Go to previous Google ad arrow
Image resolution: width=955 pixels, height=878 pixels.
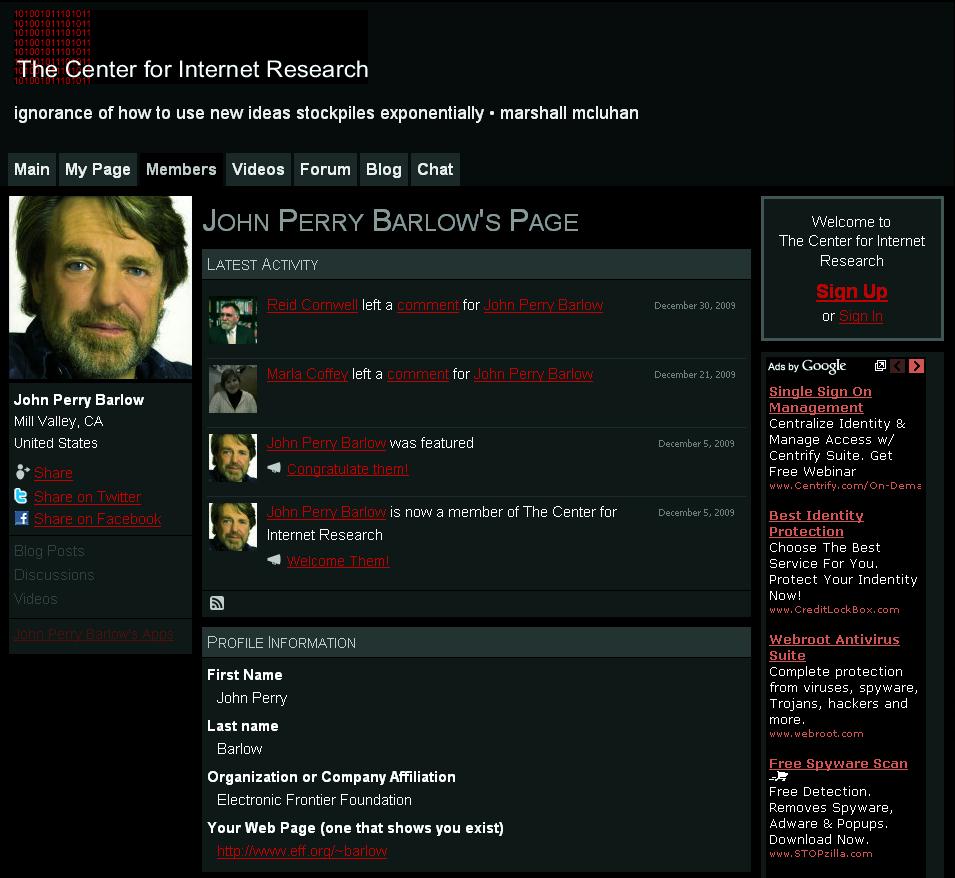tap(897, 366)
